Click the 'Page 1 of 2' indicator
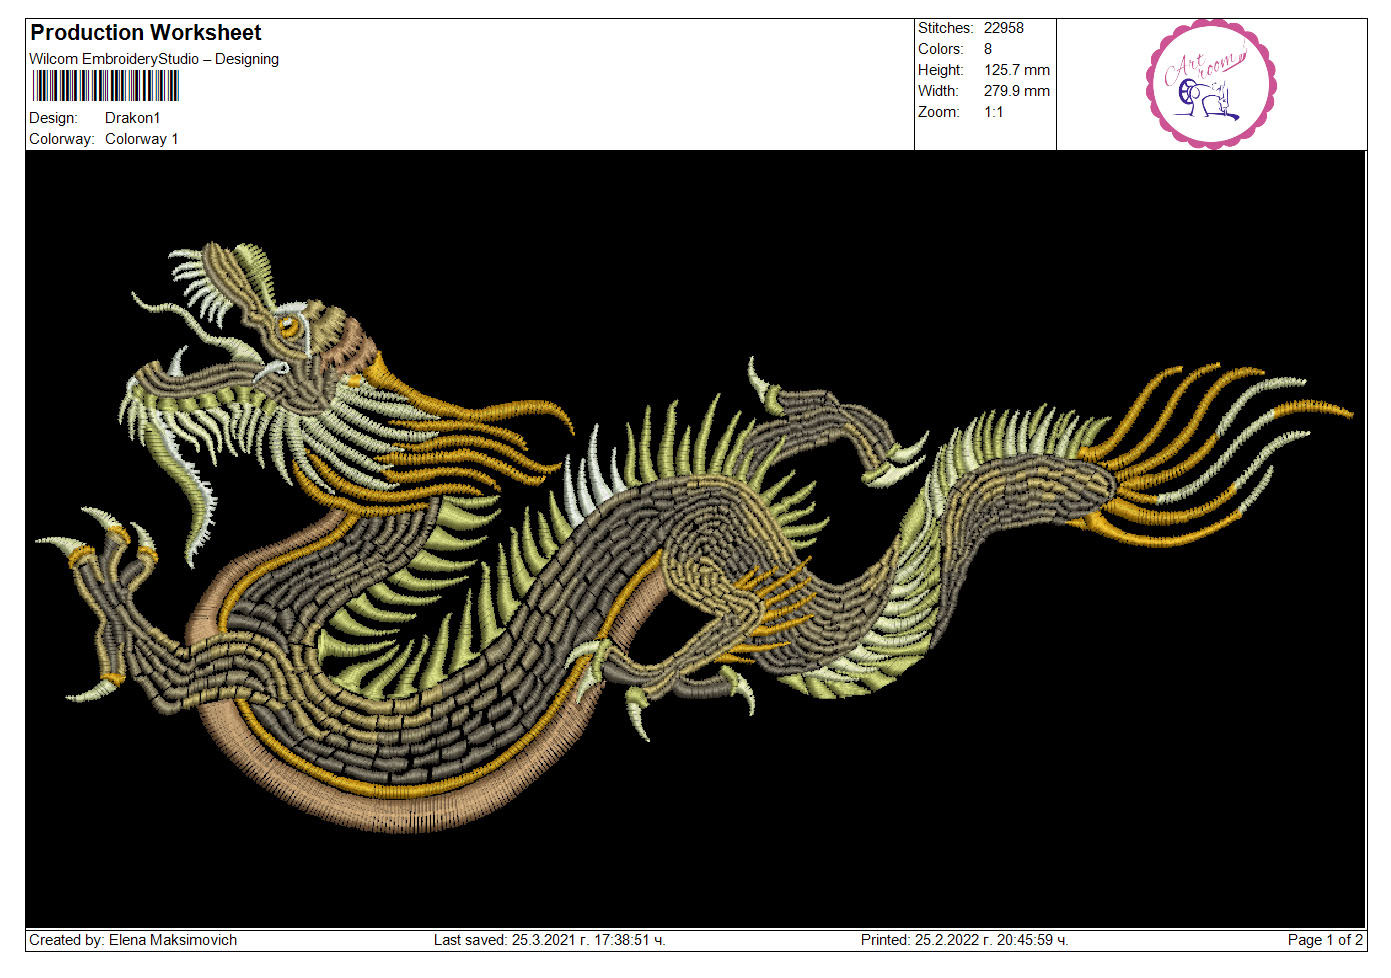The width and height of the screenshot is (1391, 978). click(x=1325, y=940)
